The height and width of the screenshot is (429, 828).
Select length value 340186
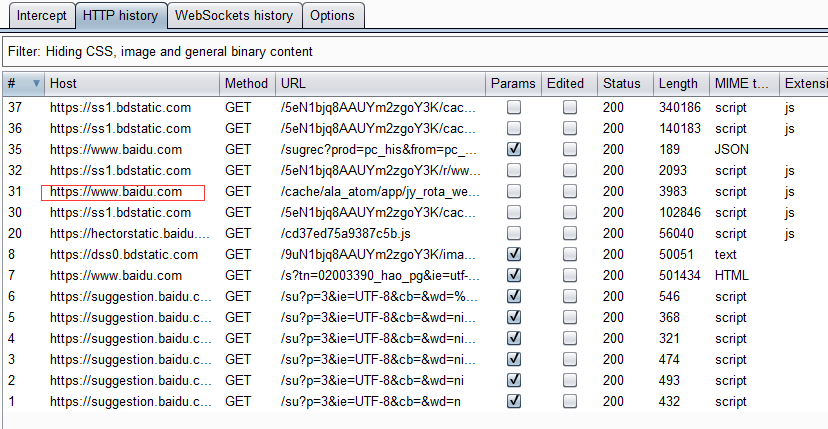click(x=680, y=108)
